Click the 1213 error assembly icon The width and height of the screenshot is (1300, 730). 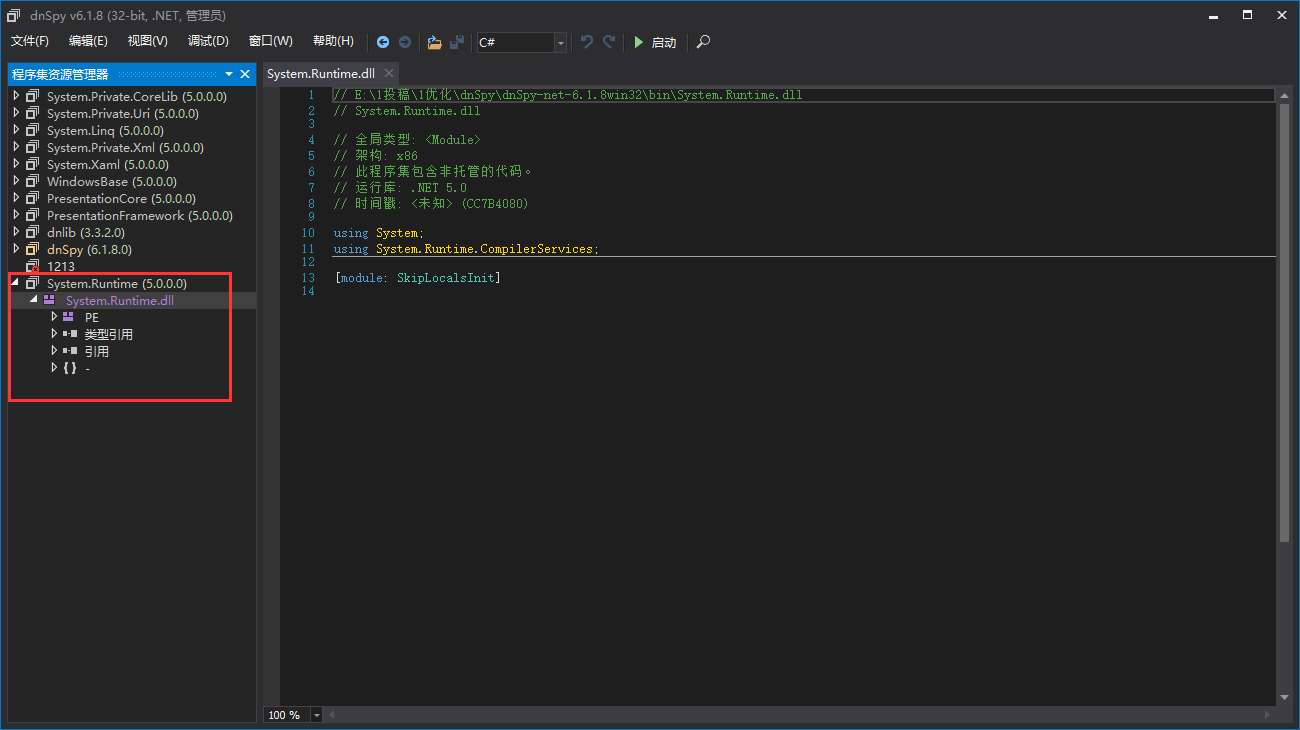pos(32,266)
